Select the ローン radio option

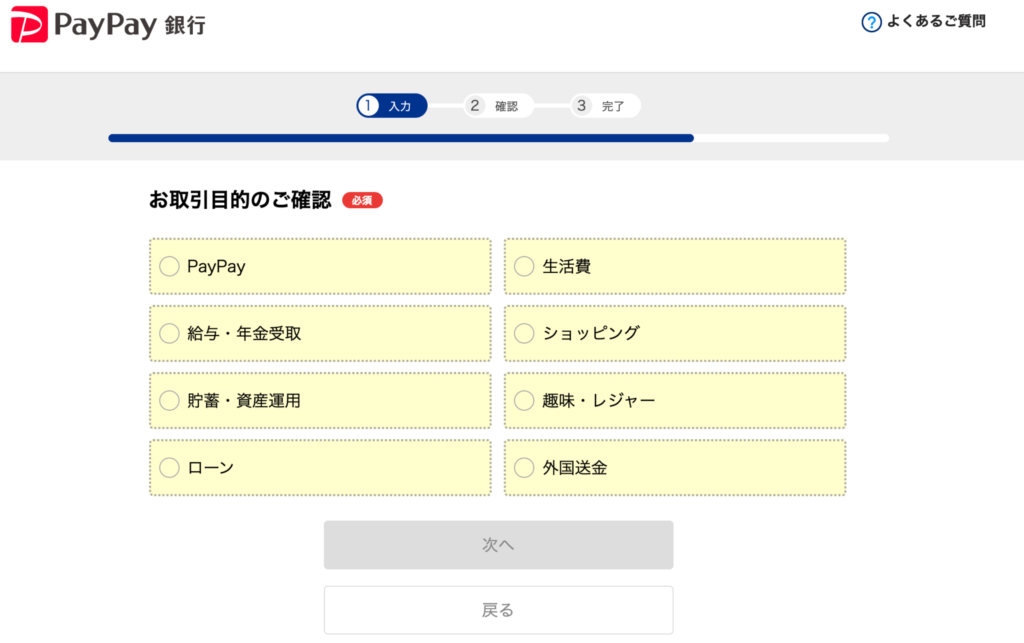point(170,468)
